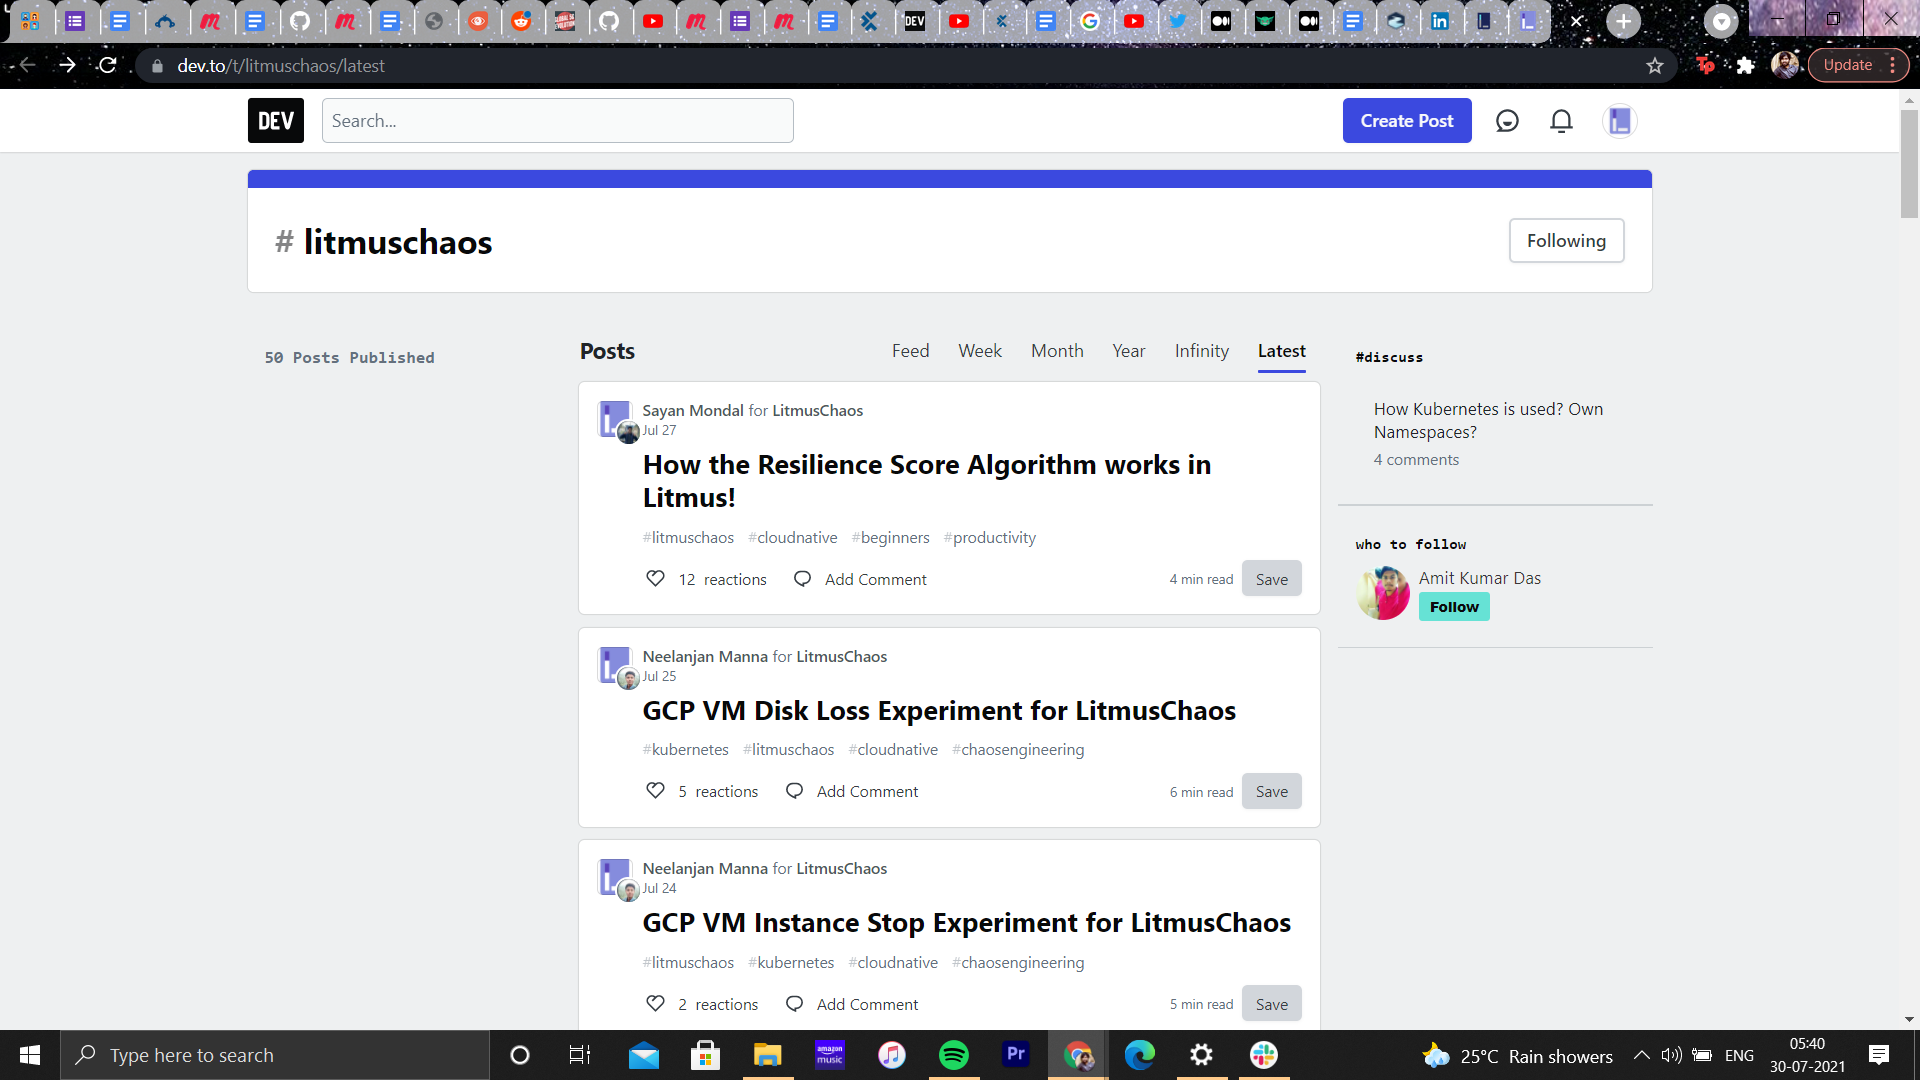This screenshot has width=1920, height=1080.
Task: Open Amit Kumar Das avatar thumbnail
Action: [1383, 593]
